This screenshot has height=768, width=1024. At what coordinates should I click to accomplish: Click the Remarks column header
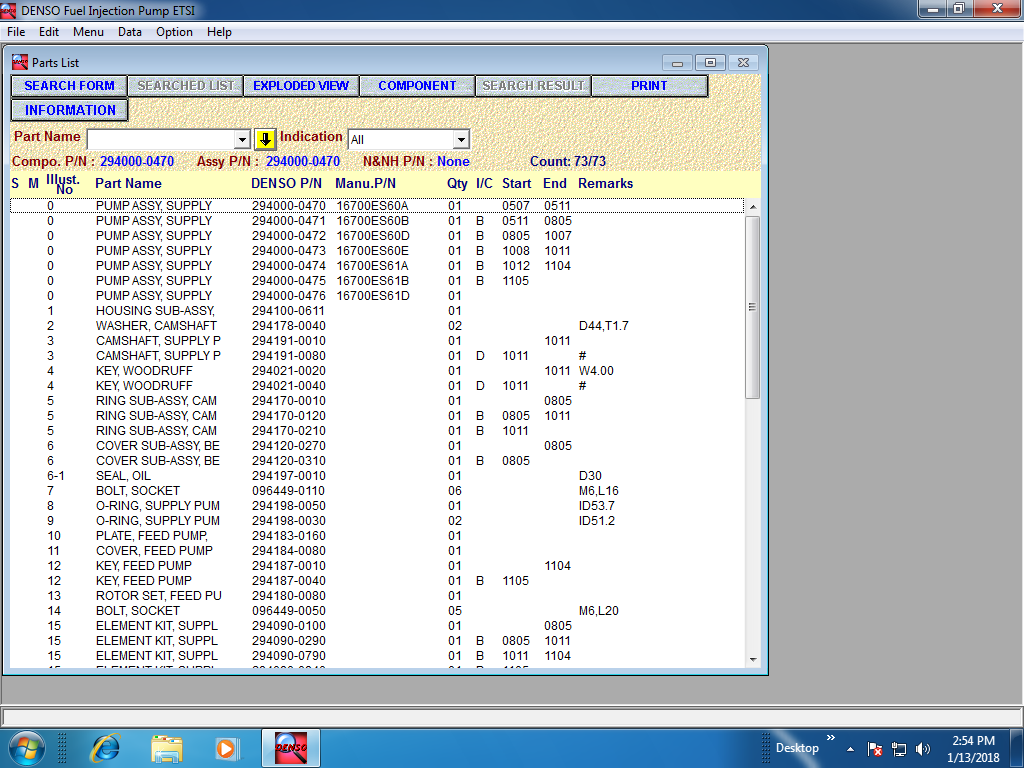[x=605, y=184]
